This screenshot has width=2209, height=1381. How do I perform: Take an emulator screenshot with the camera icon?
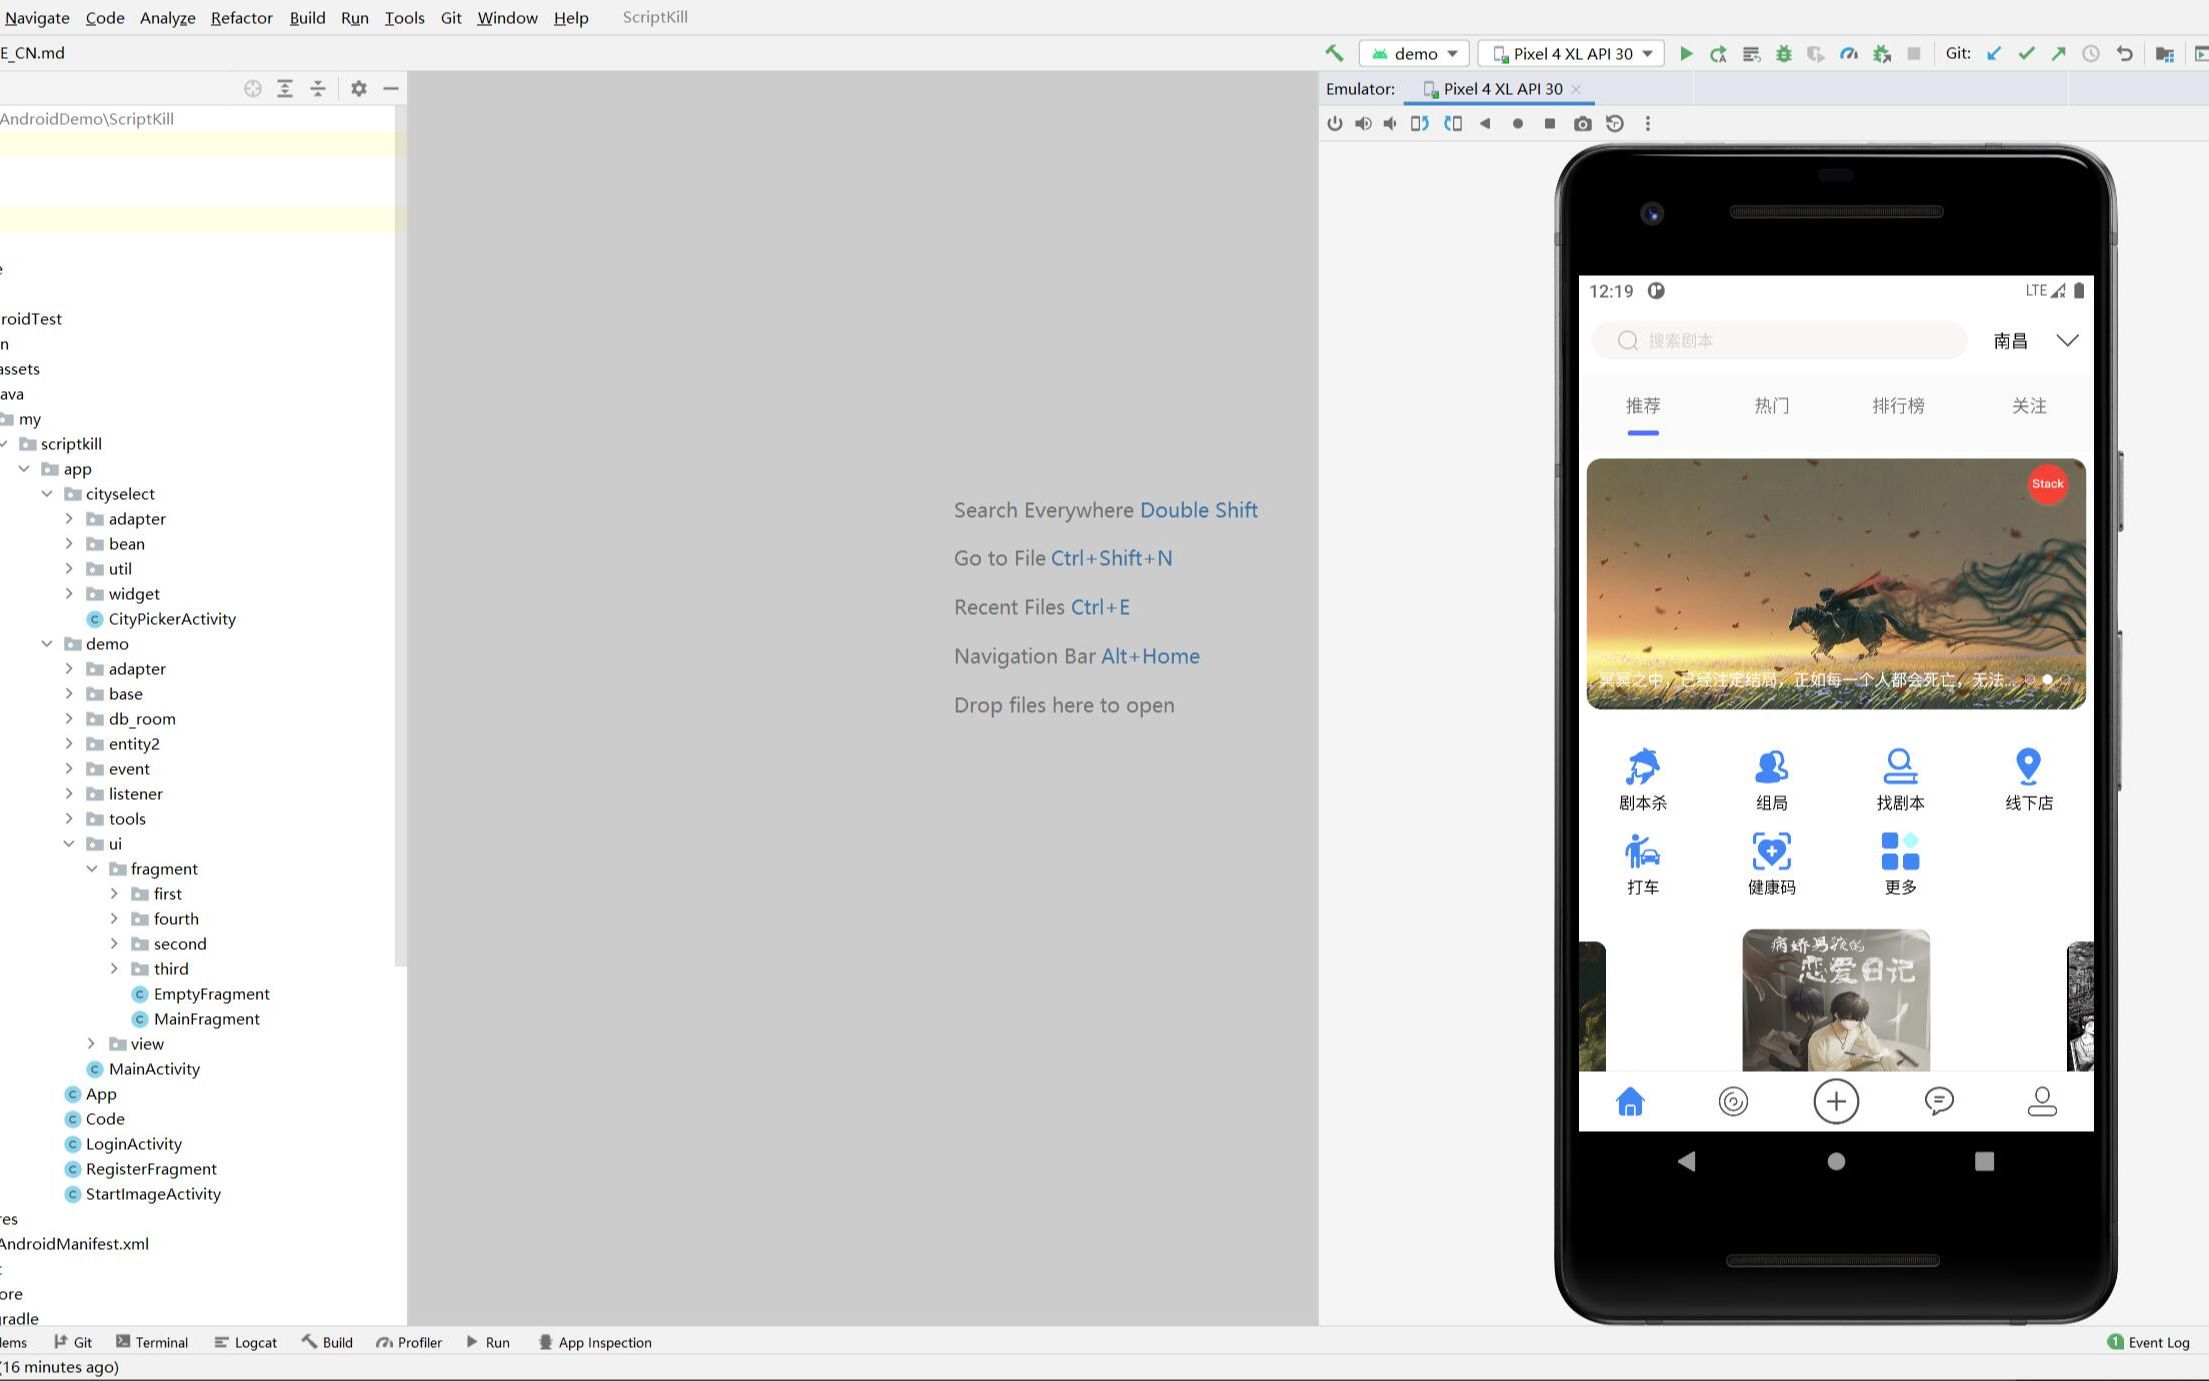1583,124
